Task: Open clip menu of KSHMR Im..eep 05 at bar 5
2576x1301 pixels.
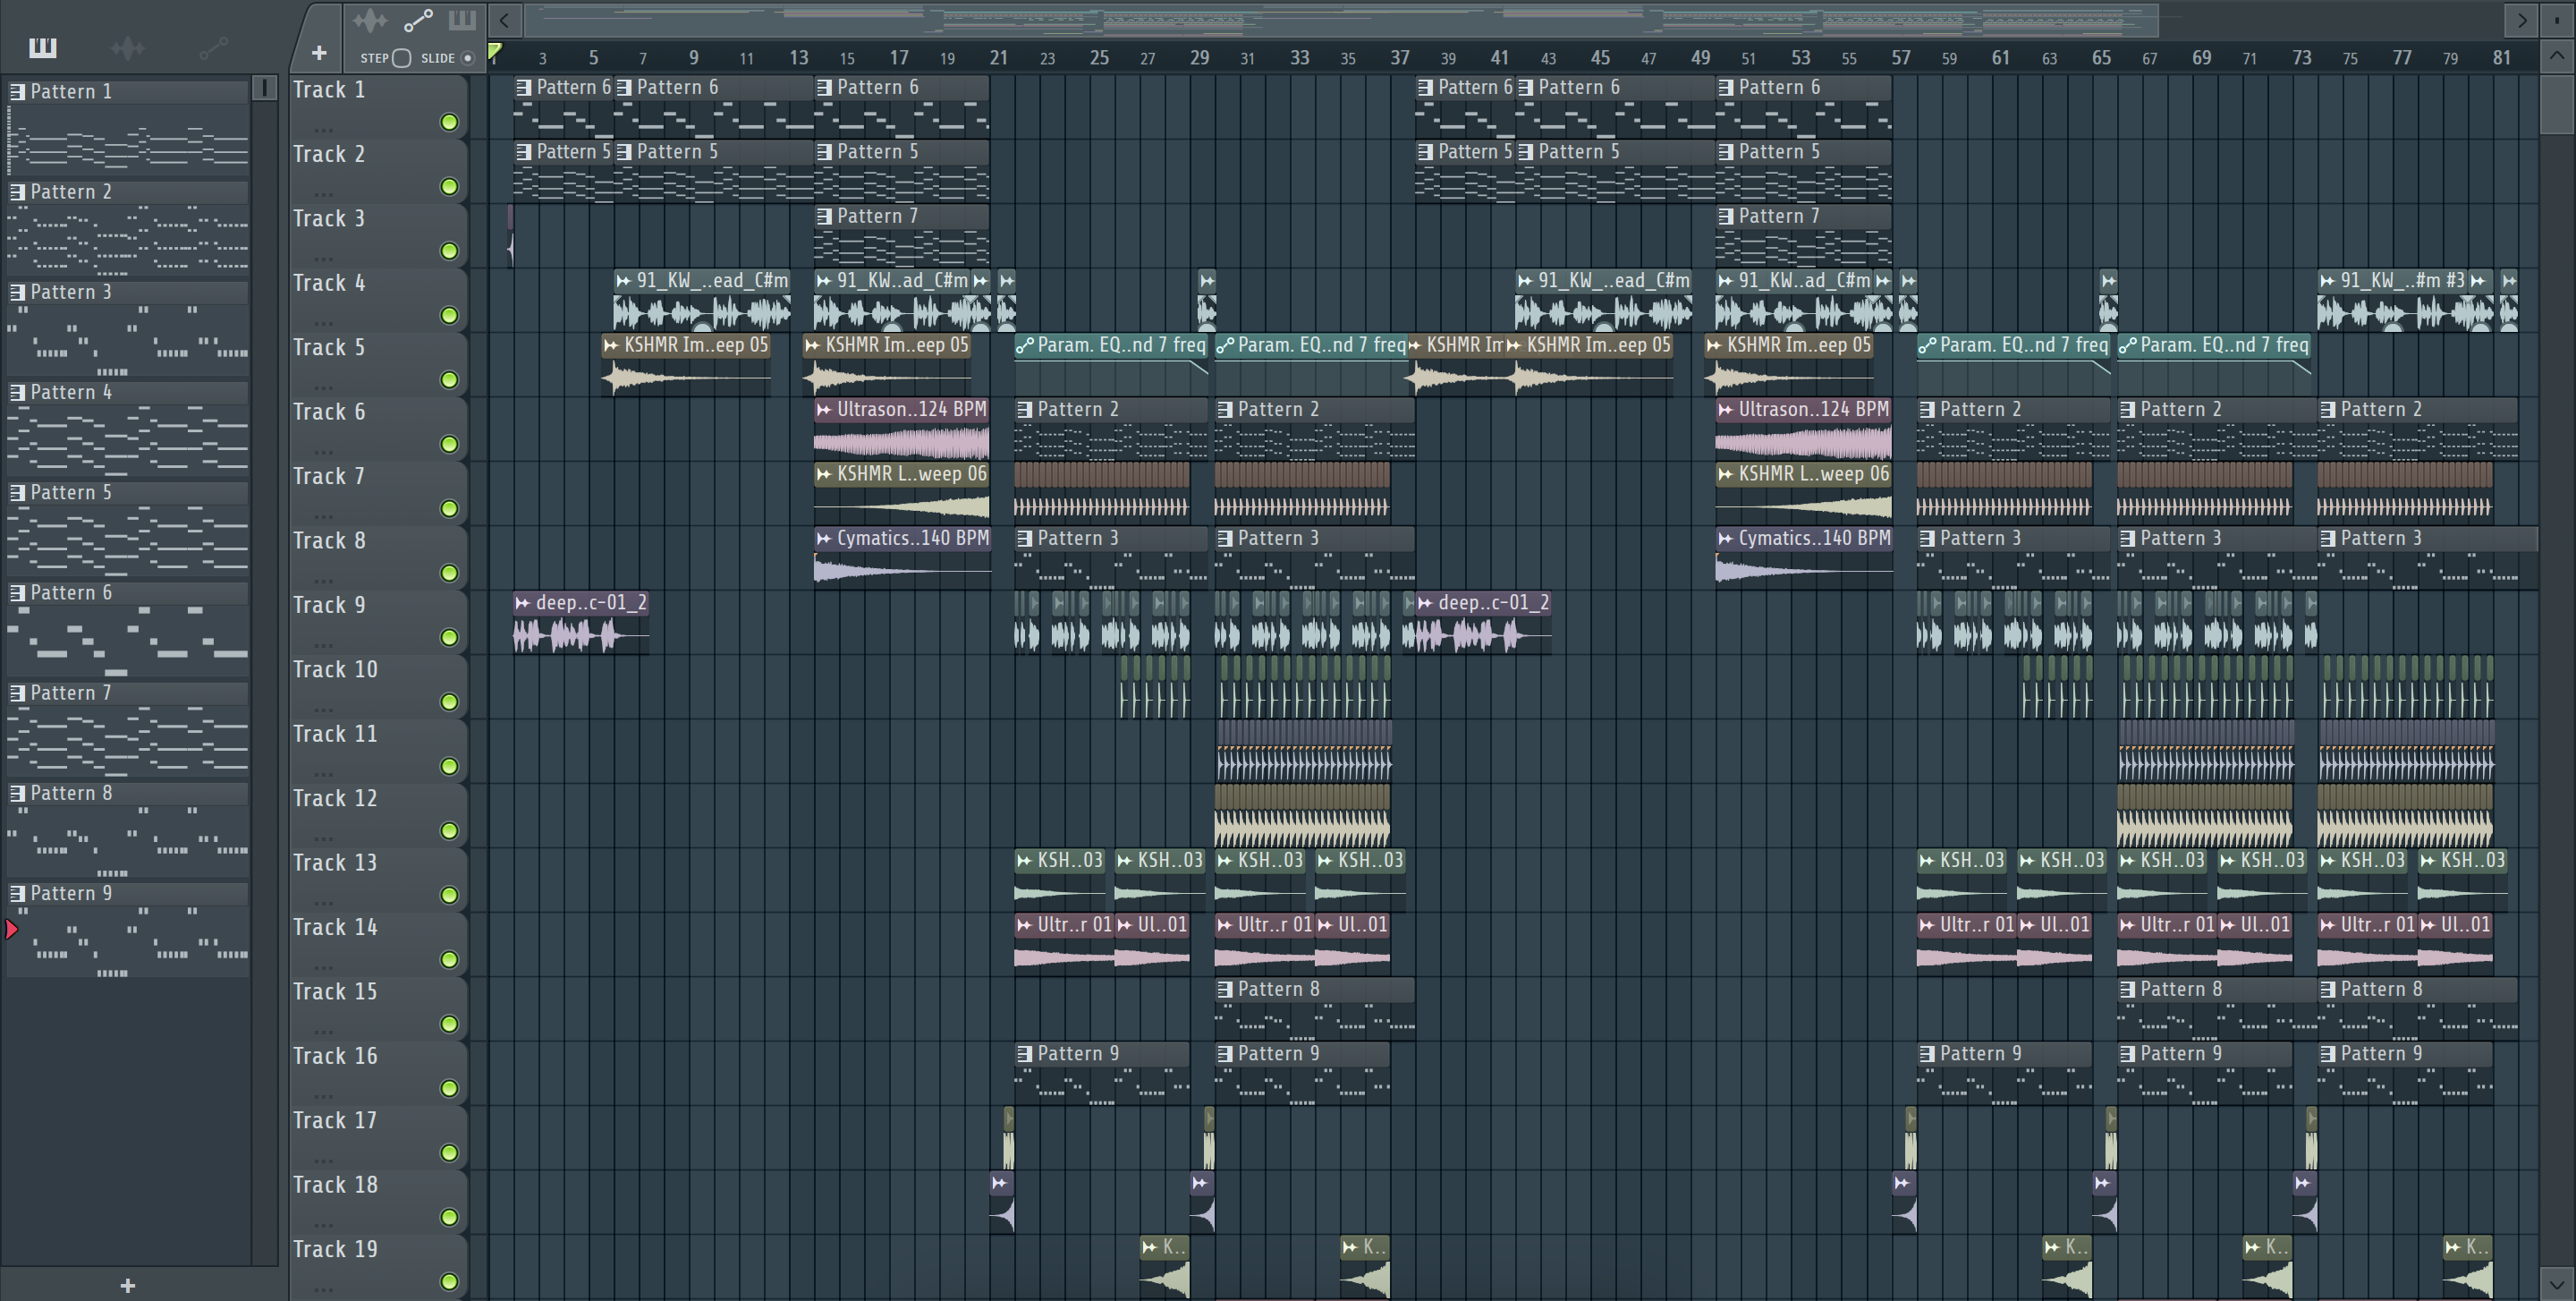Action: 611,345
